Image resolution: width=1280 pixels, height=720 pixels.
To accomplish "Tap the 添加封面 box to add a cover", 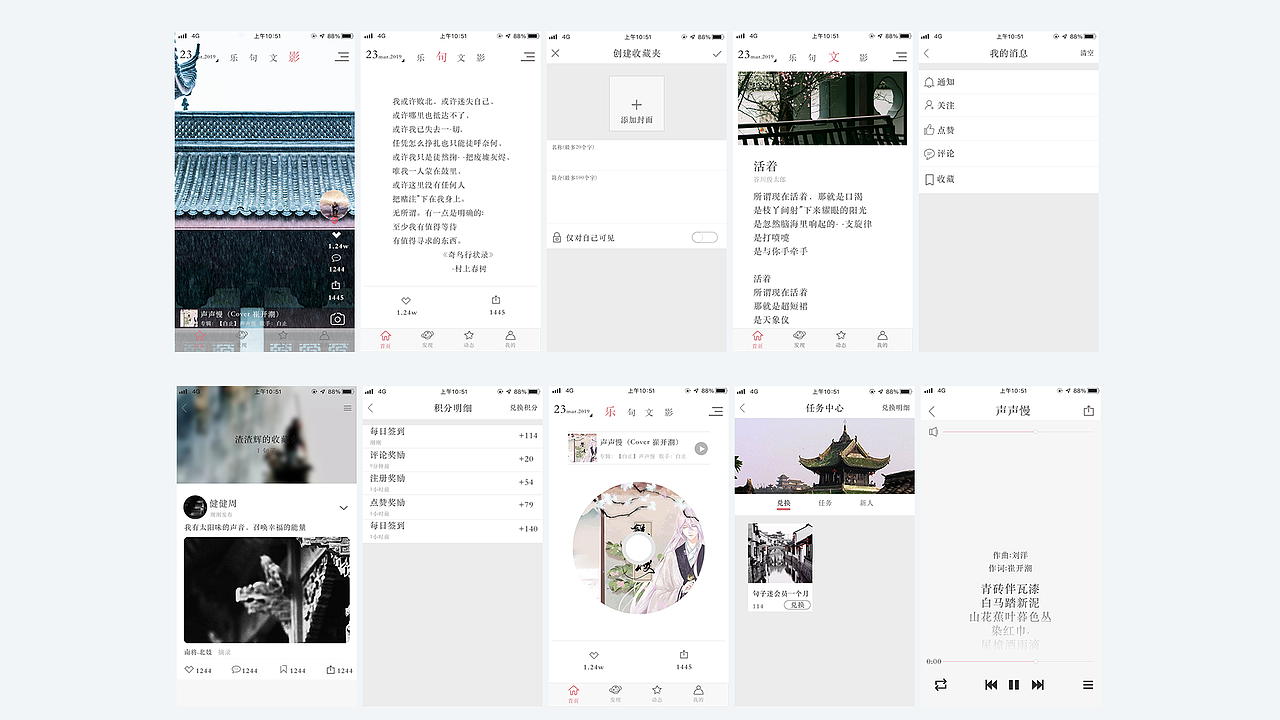I will 636,104.
